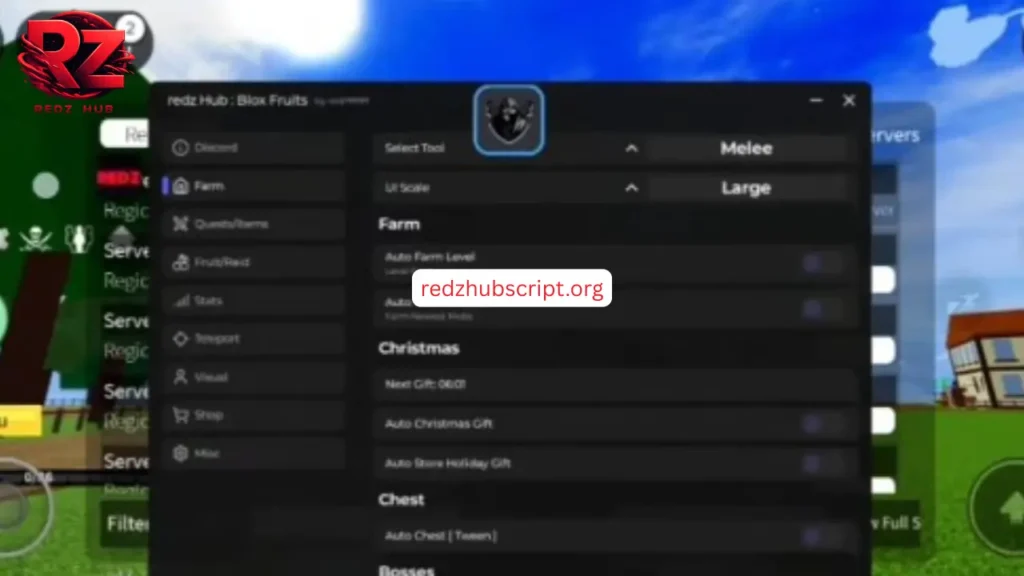This screenshot has height=576, width=1024.
Task: Open the Fruit/Raid tab
Action: 255,263
